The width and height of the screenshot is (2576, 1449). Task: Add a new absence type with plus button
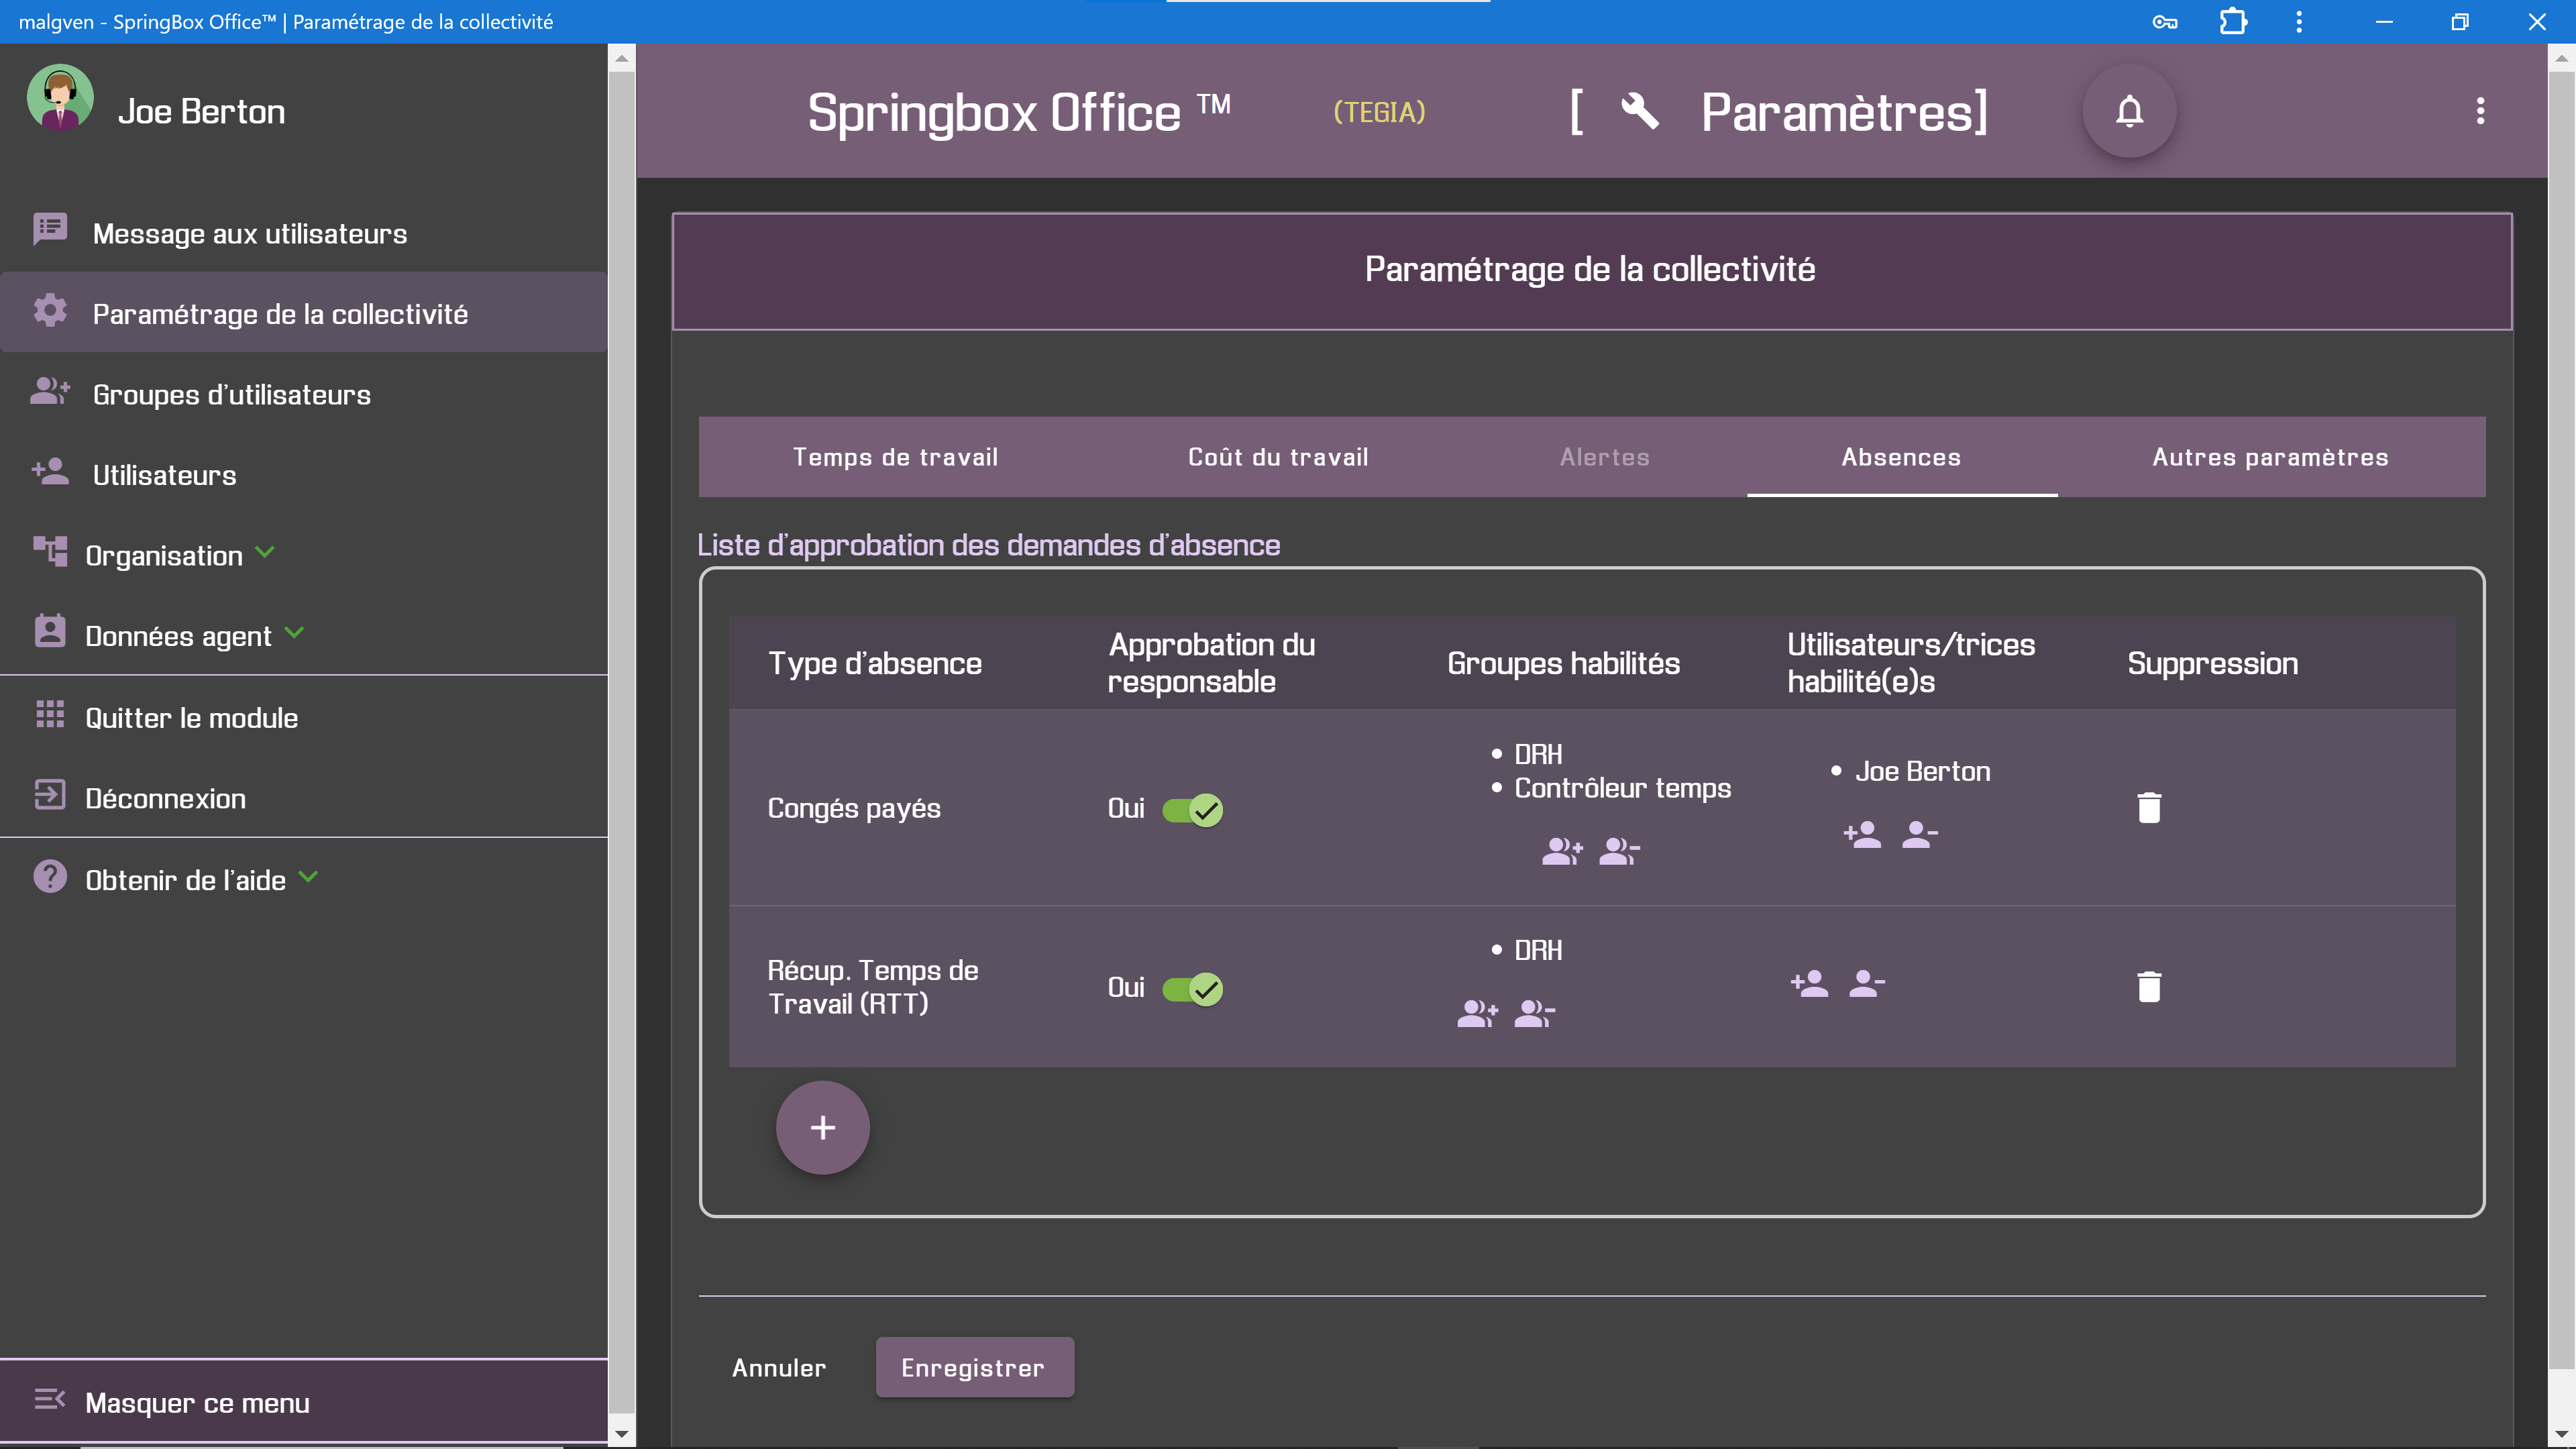(x=822, y=1128)
